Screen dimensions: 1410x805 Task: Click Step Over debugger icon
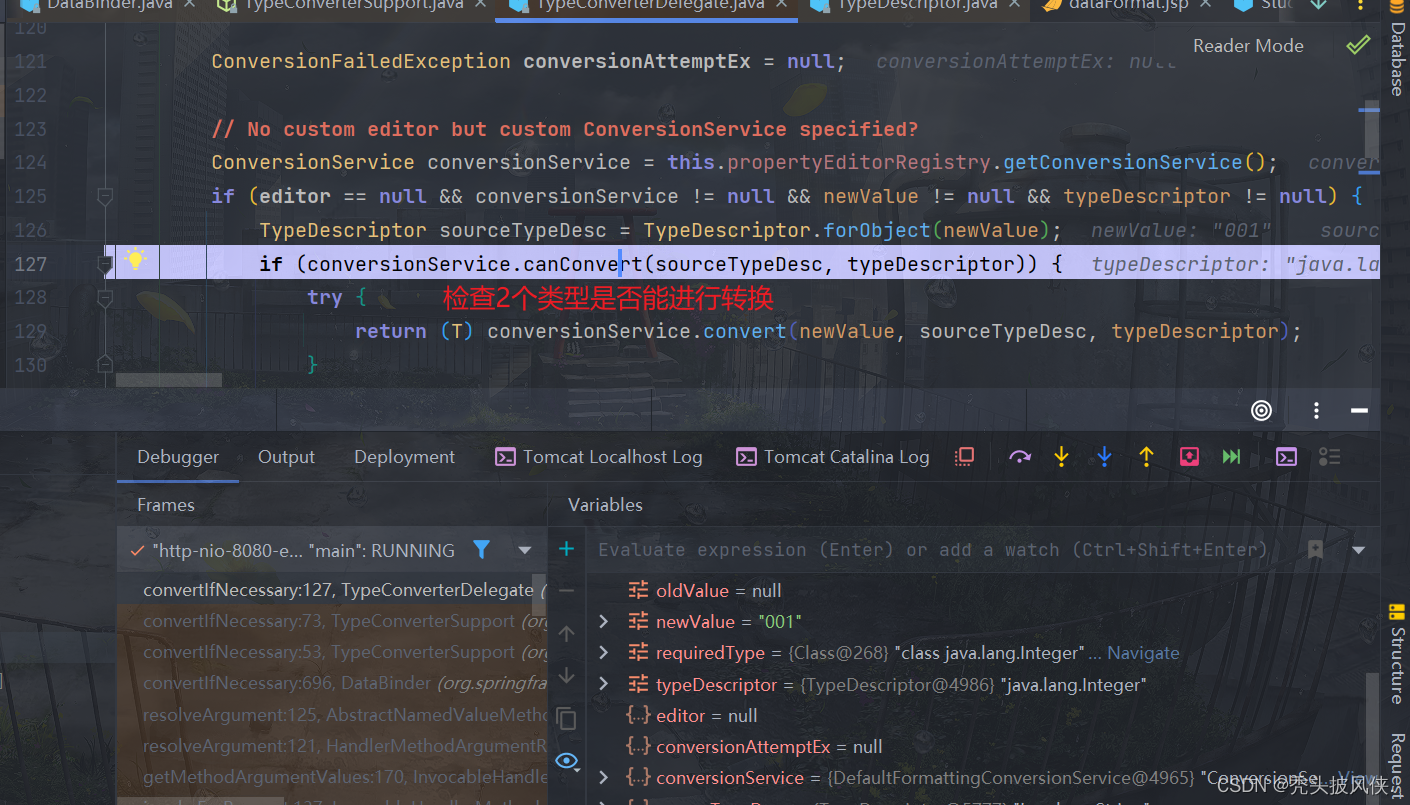coord(1019,457)
